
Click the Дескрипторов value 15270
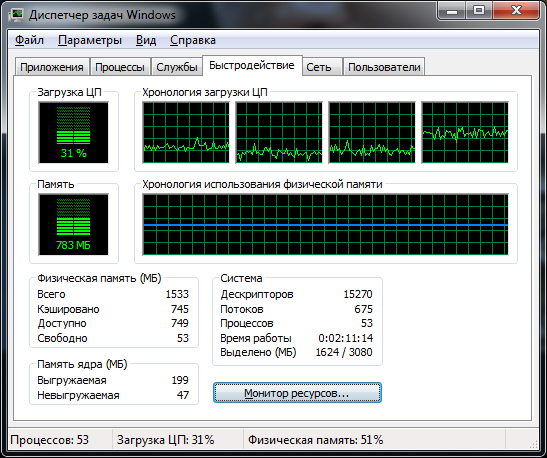point(358,294)
